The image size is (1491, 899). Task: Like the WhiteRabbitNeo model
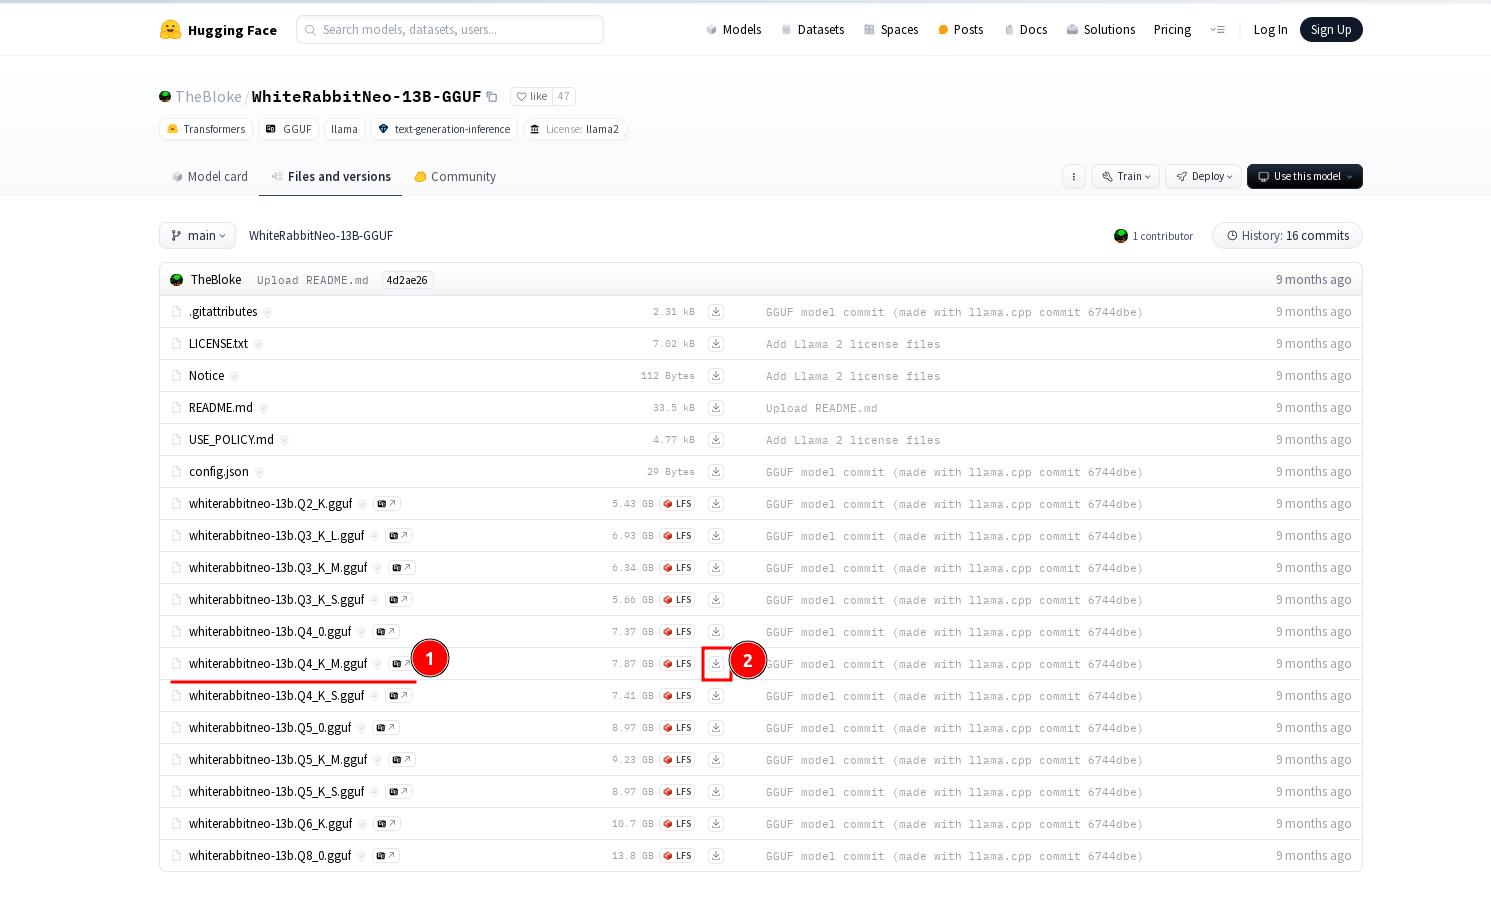tap(532, 97)
